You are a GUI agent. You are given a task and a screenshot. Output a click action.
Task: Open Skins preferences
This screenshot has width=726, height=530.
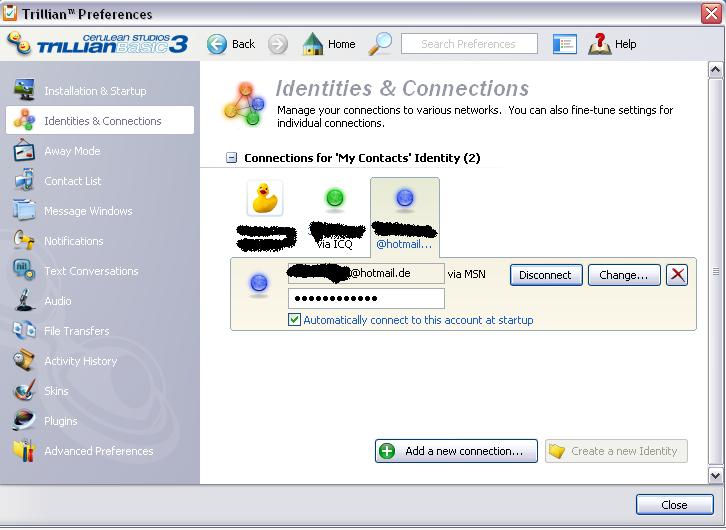pyautogui.click(x=100, y=390)
